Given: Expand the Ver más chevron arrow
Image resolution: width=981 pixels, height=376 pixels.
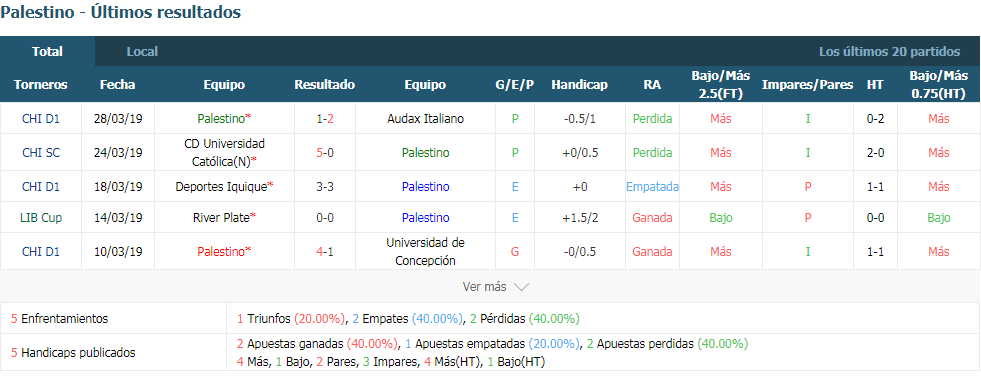Looking at the screenshot, I should point(521,287).
